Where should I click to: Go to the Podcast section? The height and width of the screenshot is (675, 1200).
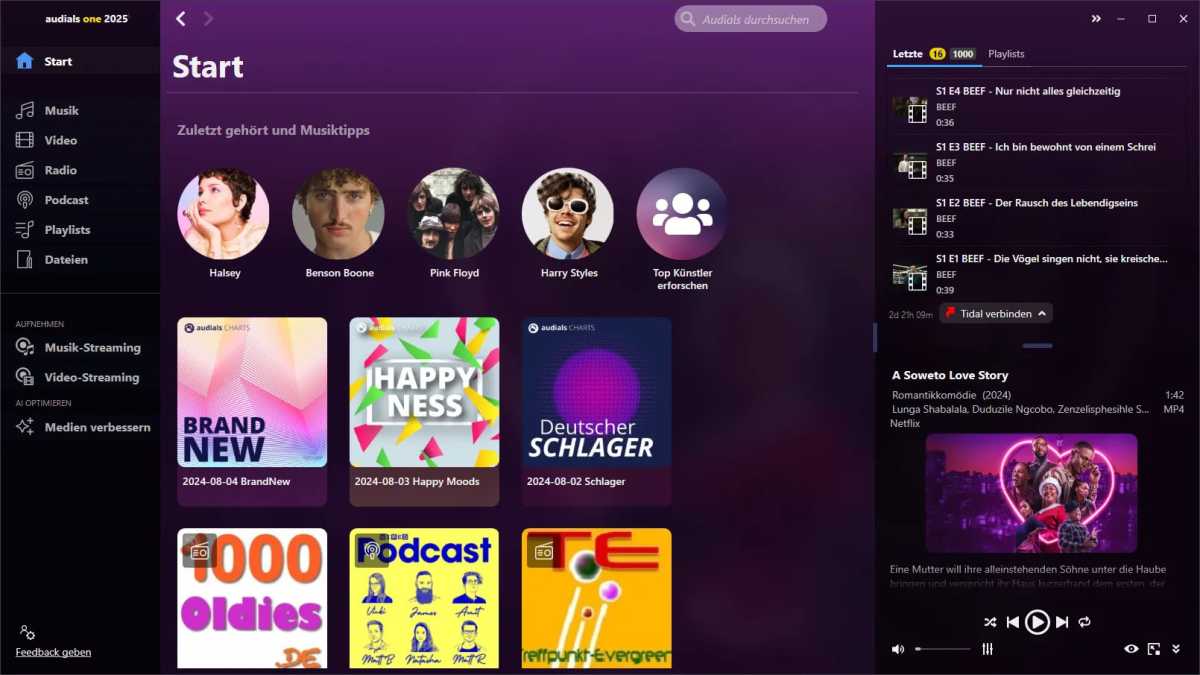tap(65, 200)
